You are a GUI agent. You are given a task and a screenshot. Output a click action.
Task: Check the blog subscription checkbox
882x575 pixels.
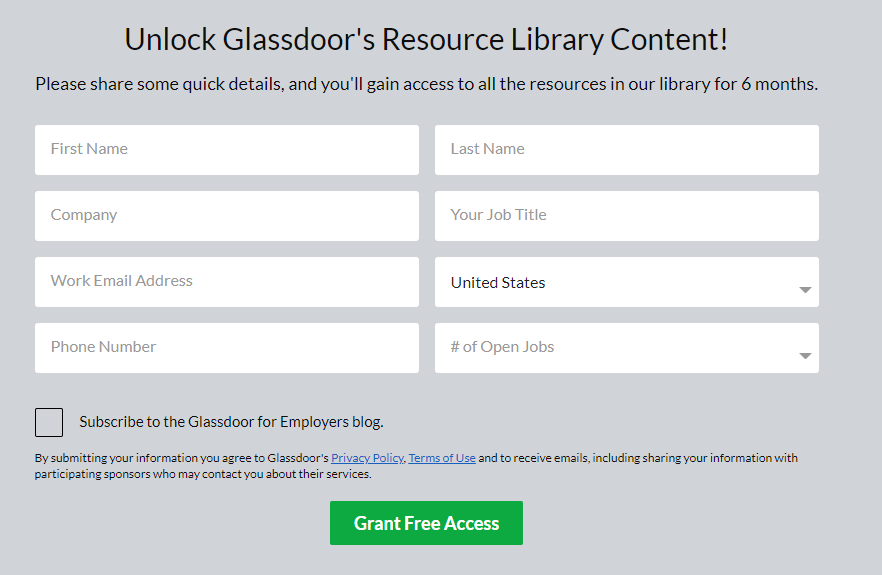coord(49,422)
